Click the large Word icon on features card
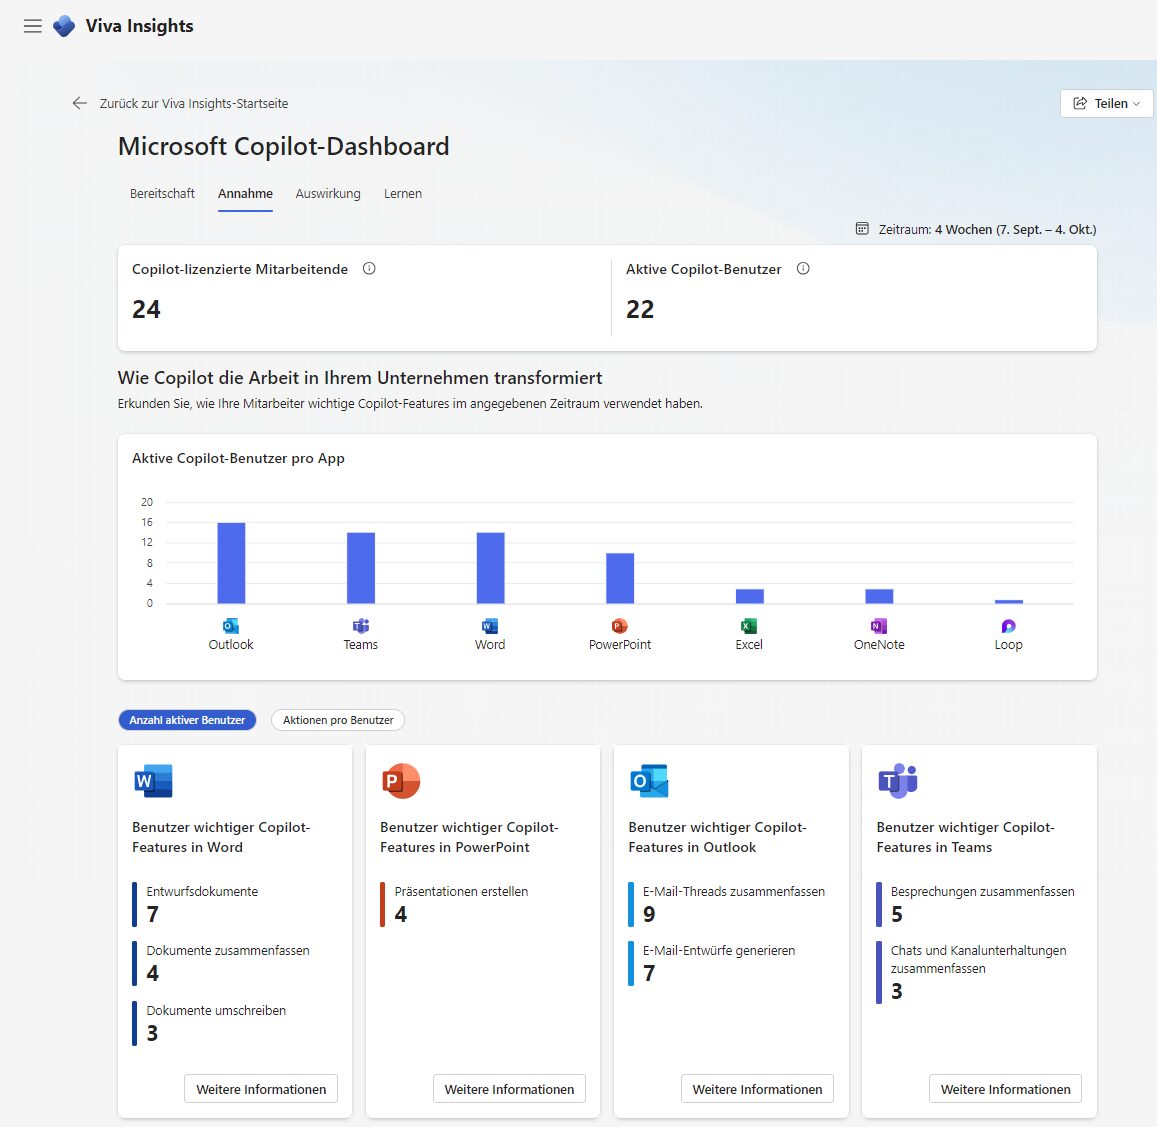The height and width of the screenshot is (1127, 1157). point(153,781)
